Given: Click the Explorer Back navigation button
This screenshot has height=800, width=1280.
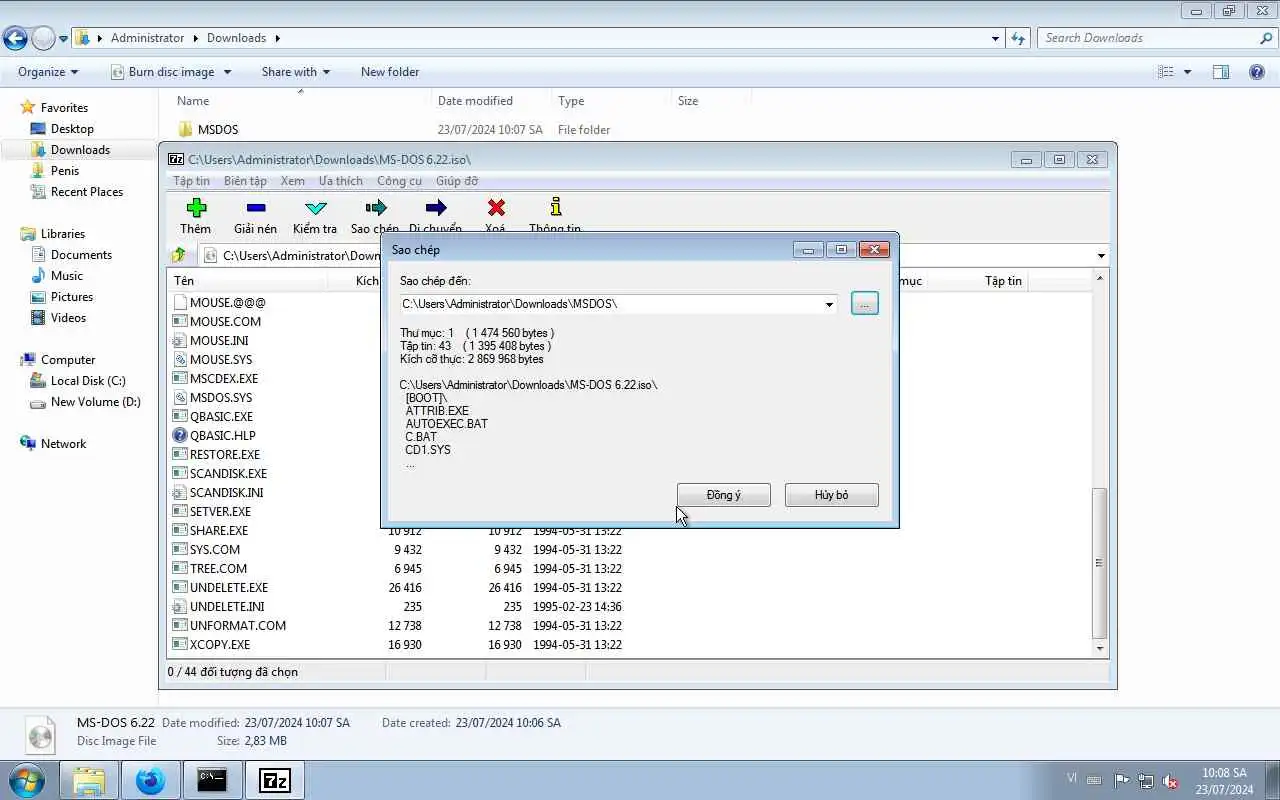Looking at the screenshot, I should tap(15, 38).
